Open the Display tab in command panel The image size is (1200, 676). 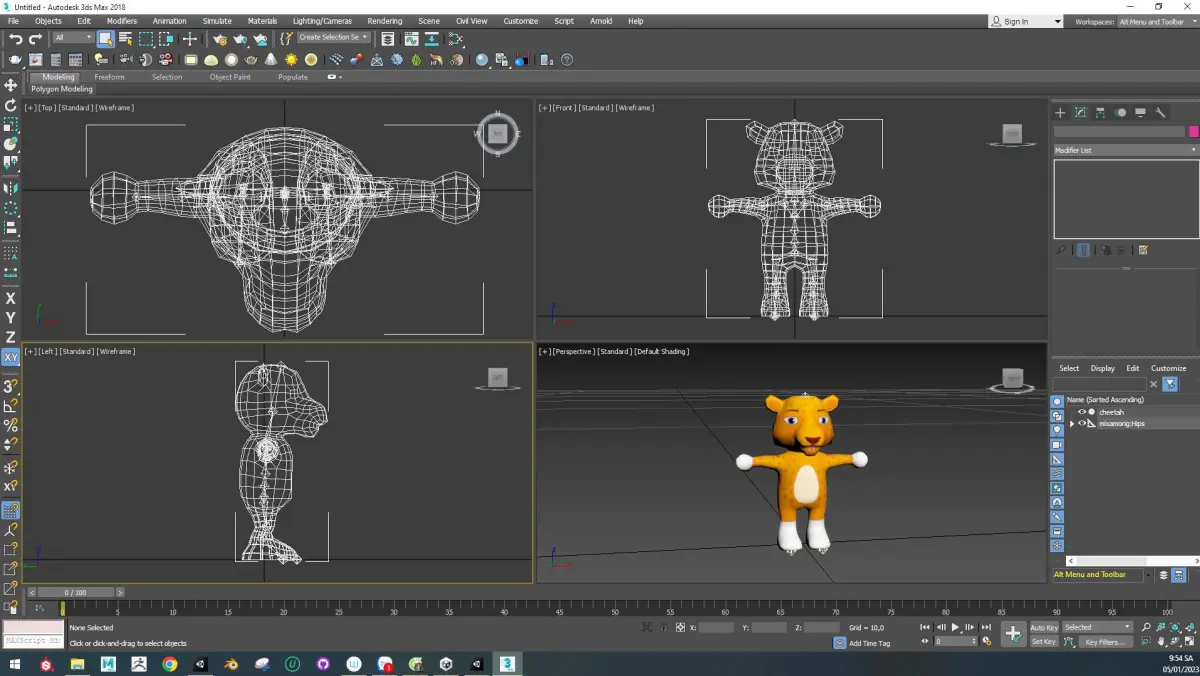1141,112
